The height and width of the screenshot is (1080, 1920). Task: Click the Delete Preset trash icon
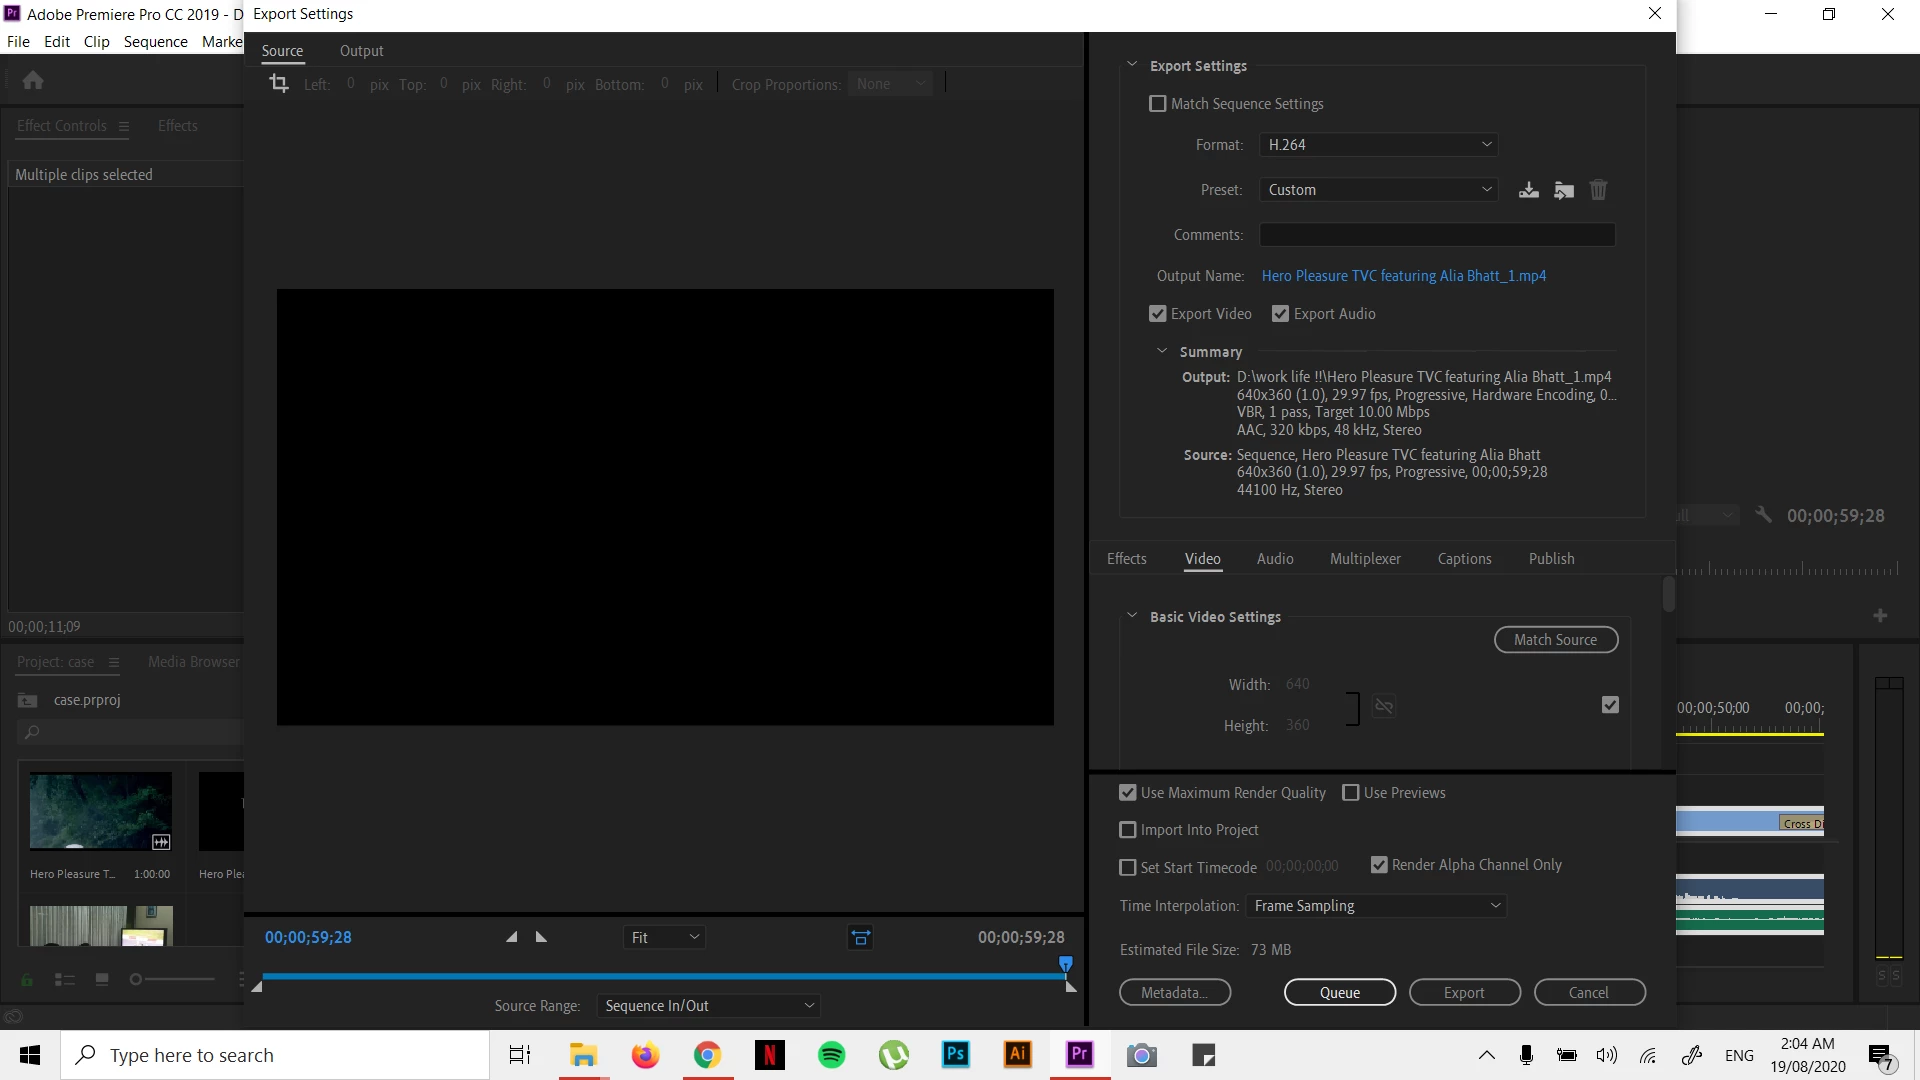click(x=1598, y=190)
